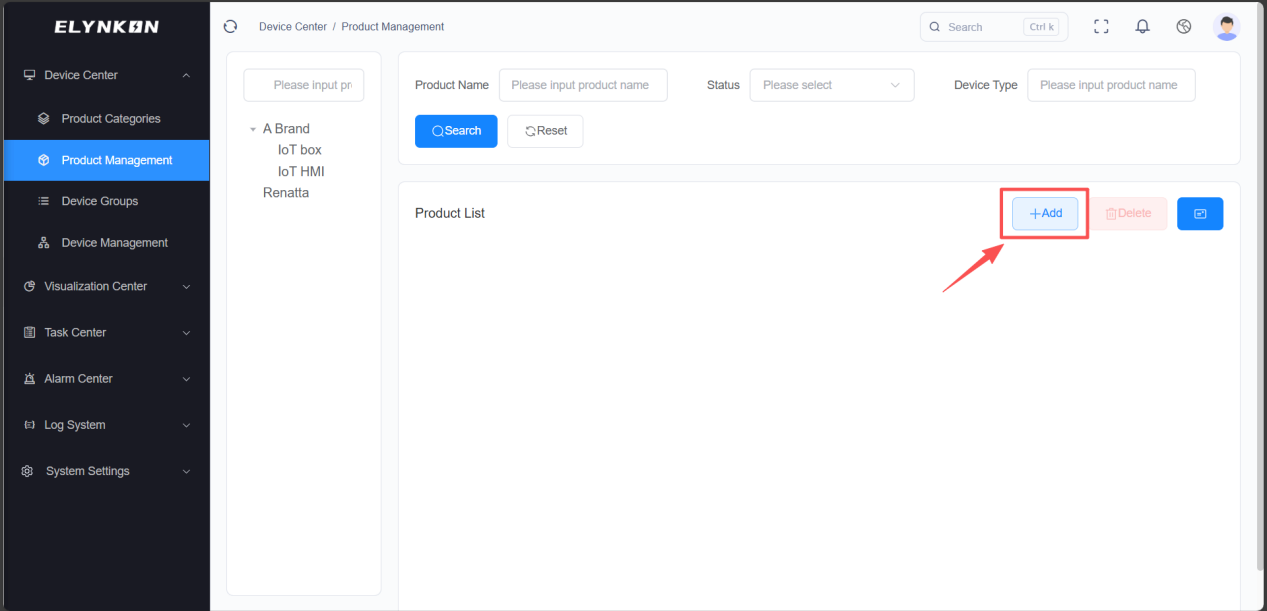Screen dimensions: 1267x611
Task: Click the Search button
Action: click(456, 131)
